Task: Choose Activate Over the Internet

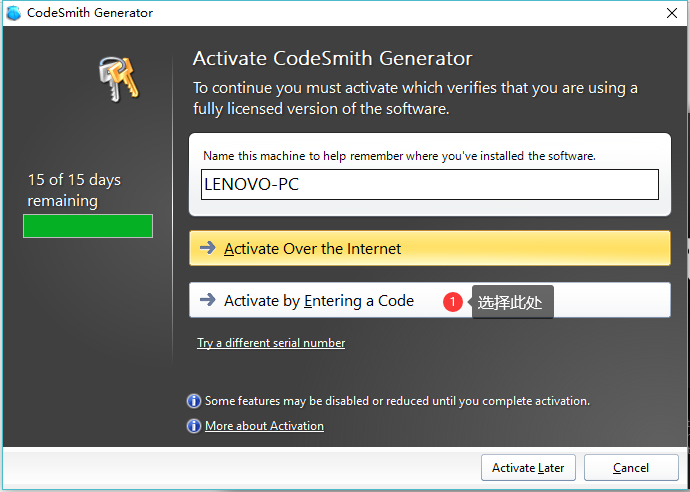Action: point(429,248)
